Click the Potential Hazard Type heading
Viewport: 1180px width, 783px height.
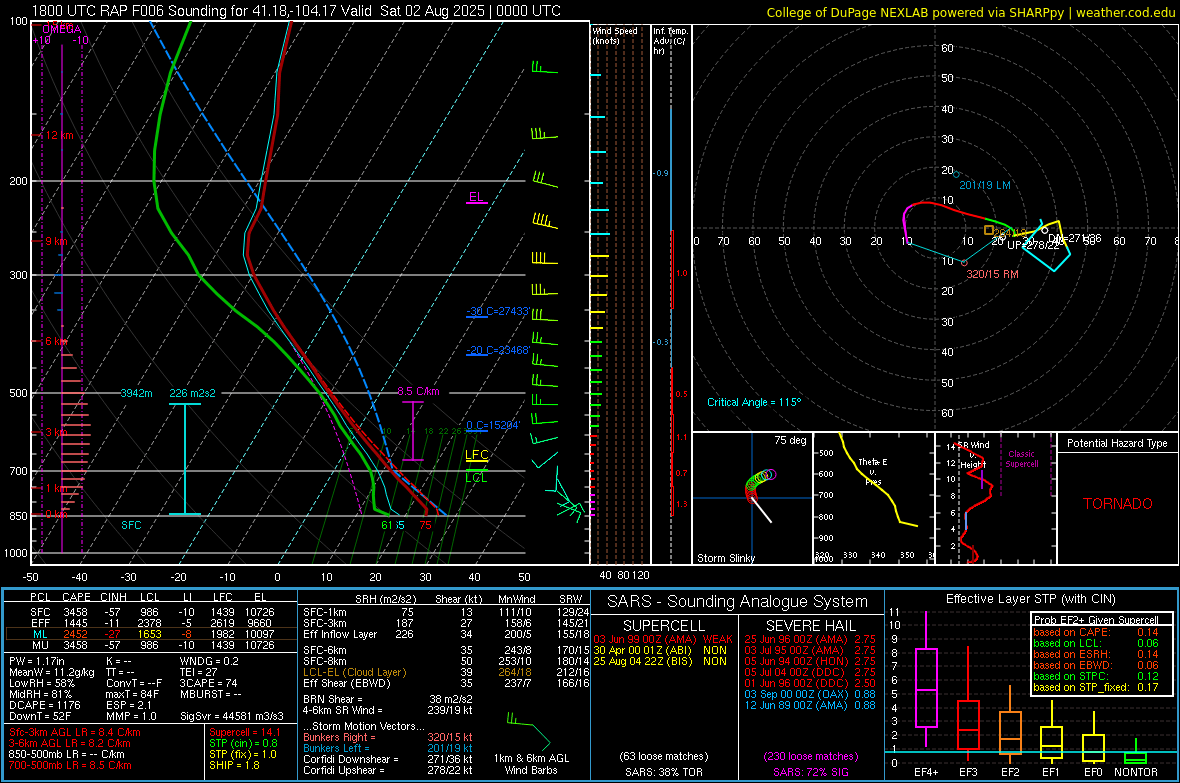click(1118, 443)
